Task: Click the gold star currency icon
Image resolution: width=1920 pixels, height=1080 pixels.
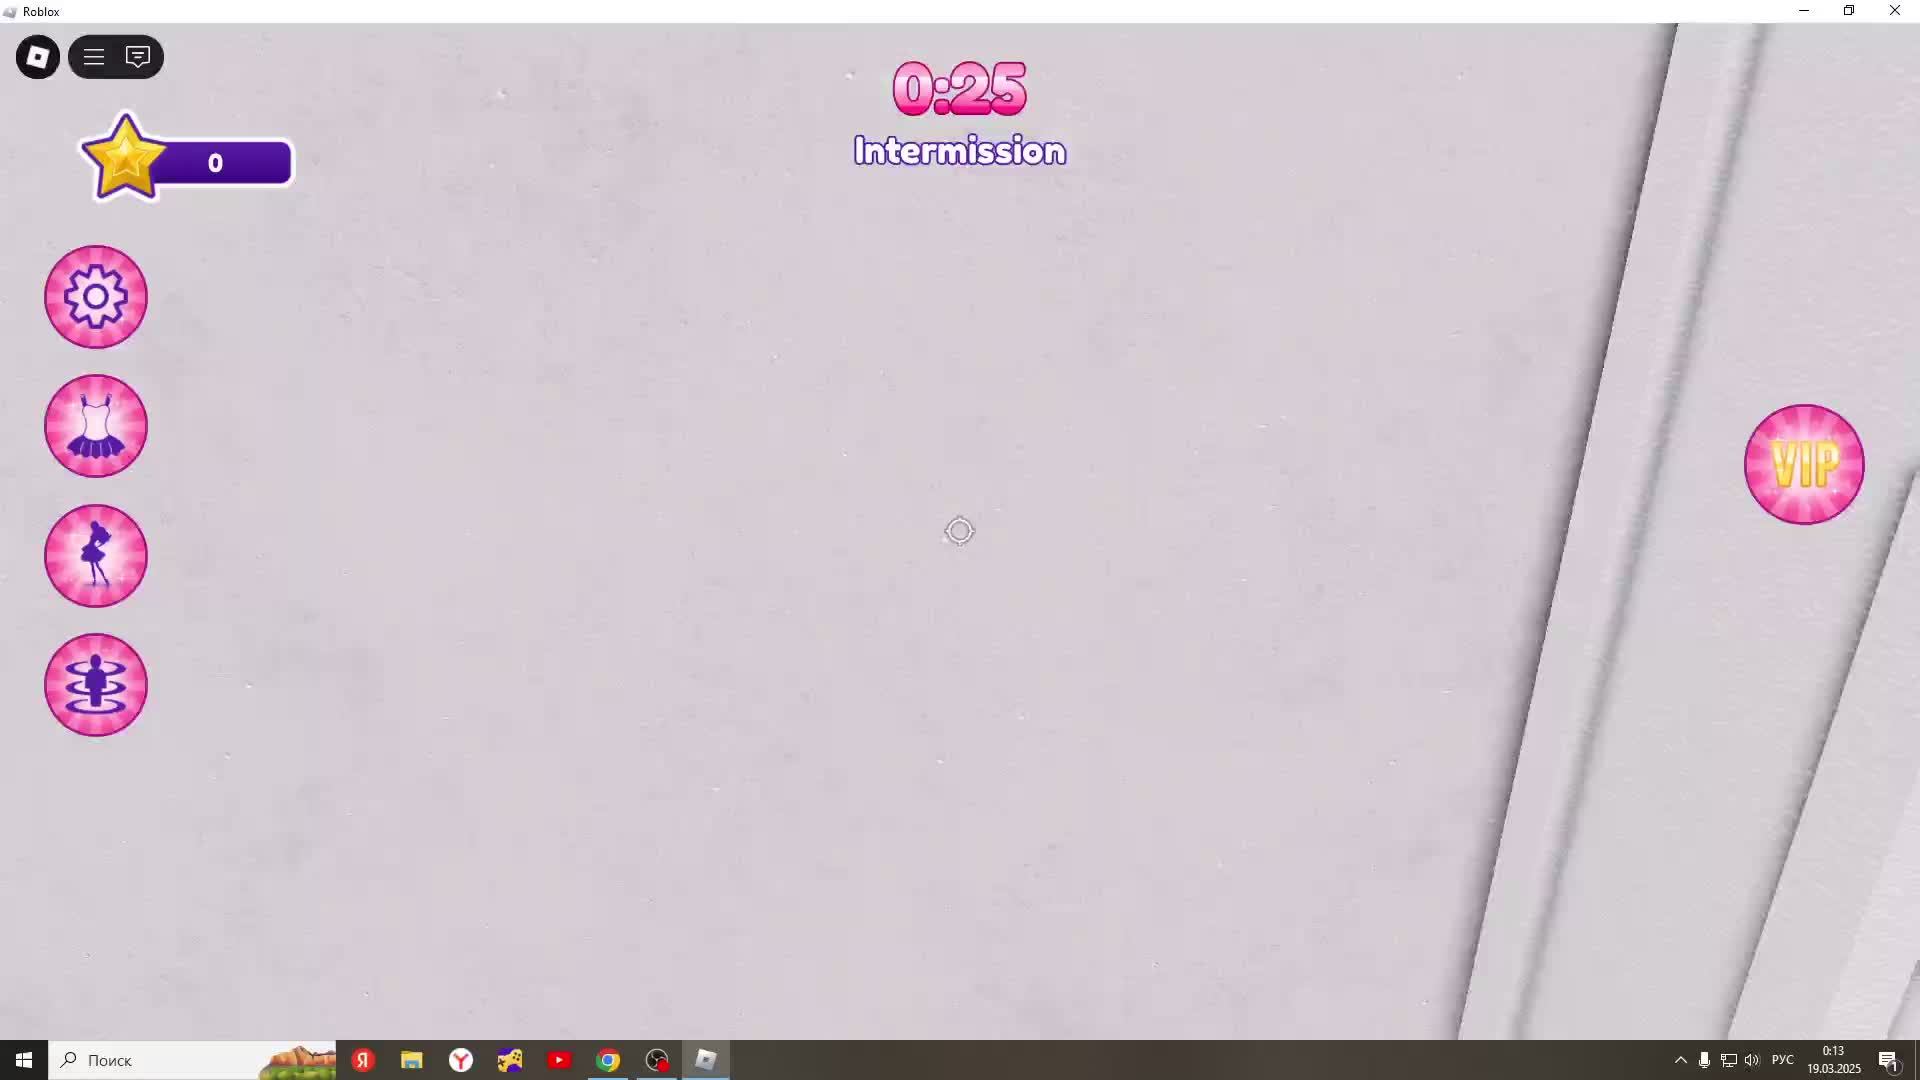Action: click(124, 158)
